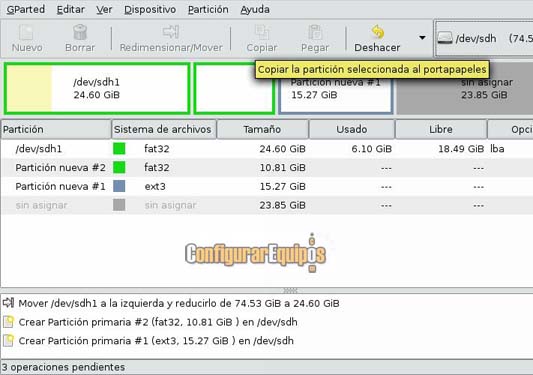The width and height of the screenshot is (533, 375).
Task: Open the Editar menu
Action: (x=71, y=10)
